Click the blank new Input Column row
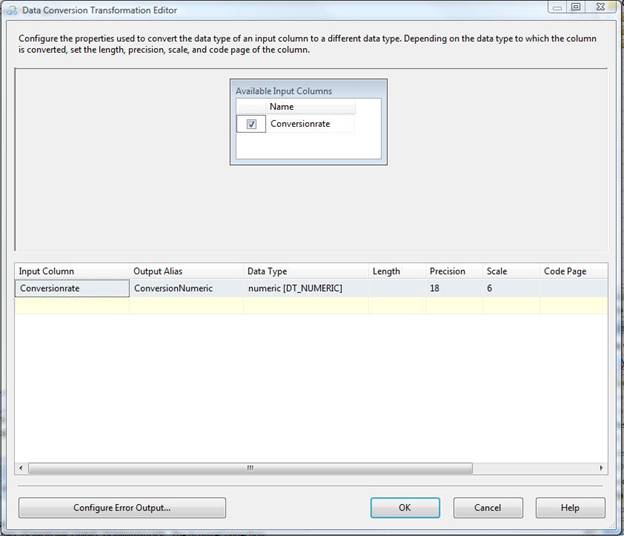624x536 pixels. pos(72,306)
